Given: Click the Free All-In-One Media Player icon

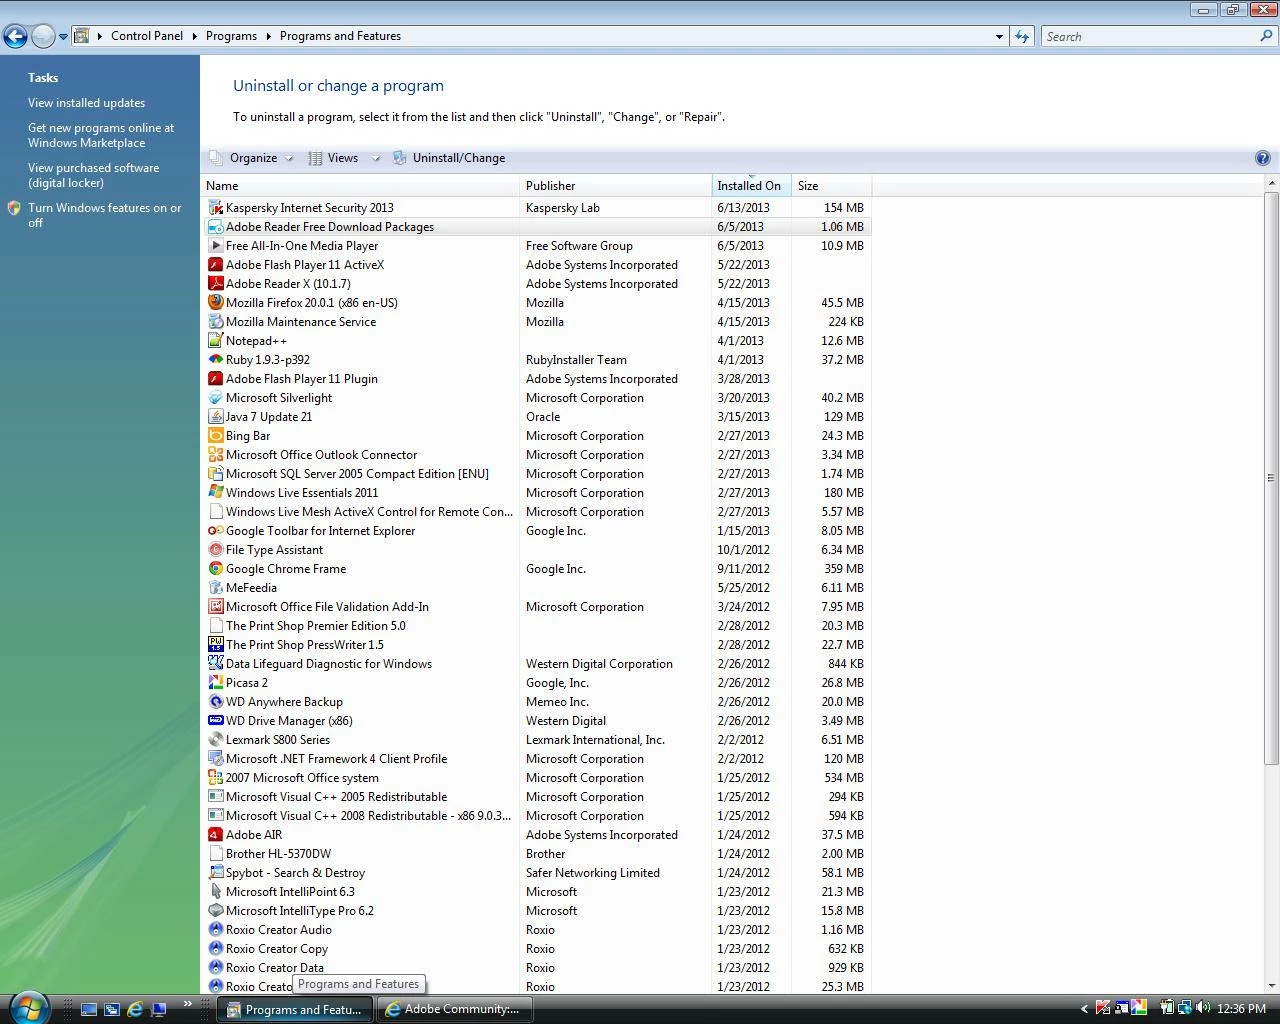Looking at the screenshot, I should tap(215, 246).
